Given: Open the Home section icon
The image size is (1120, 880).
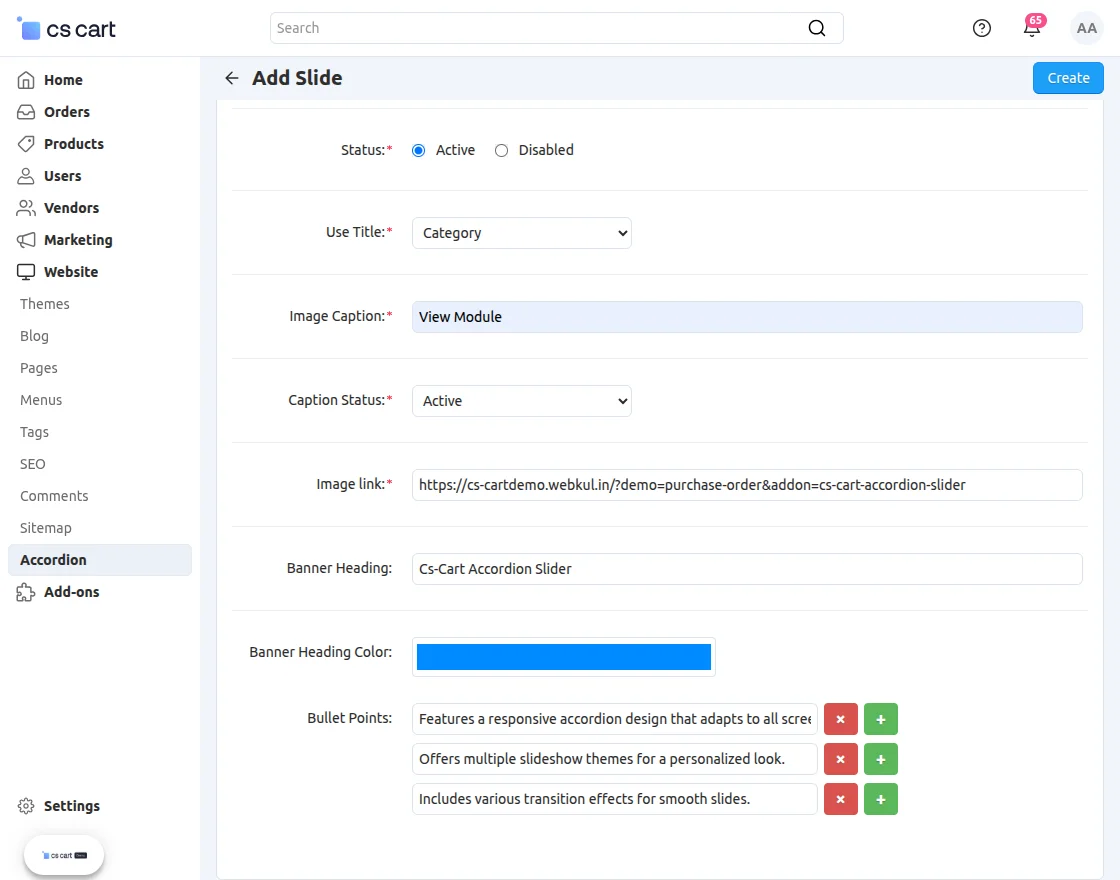Looking at the screenshot, I should point(24,80).
